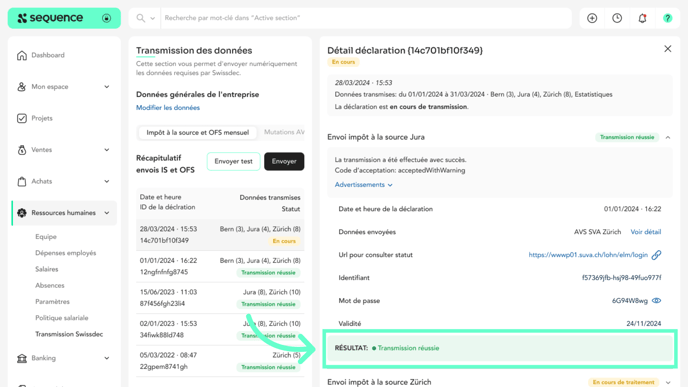Toggle password visibility eye icon
Image resolution: width=688 pixels, height=387 pixels.
(656, 301)
